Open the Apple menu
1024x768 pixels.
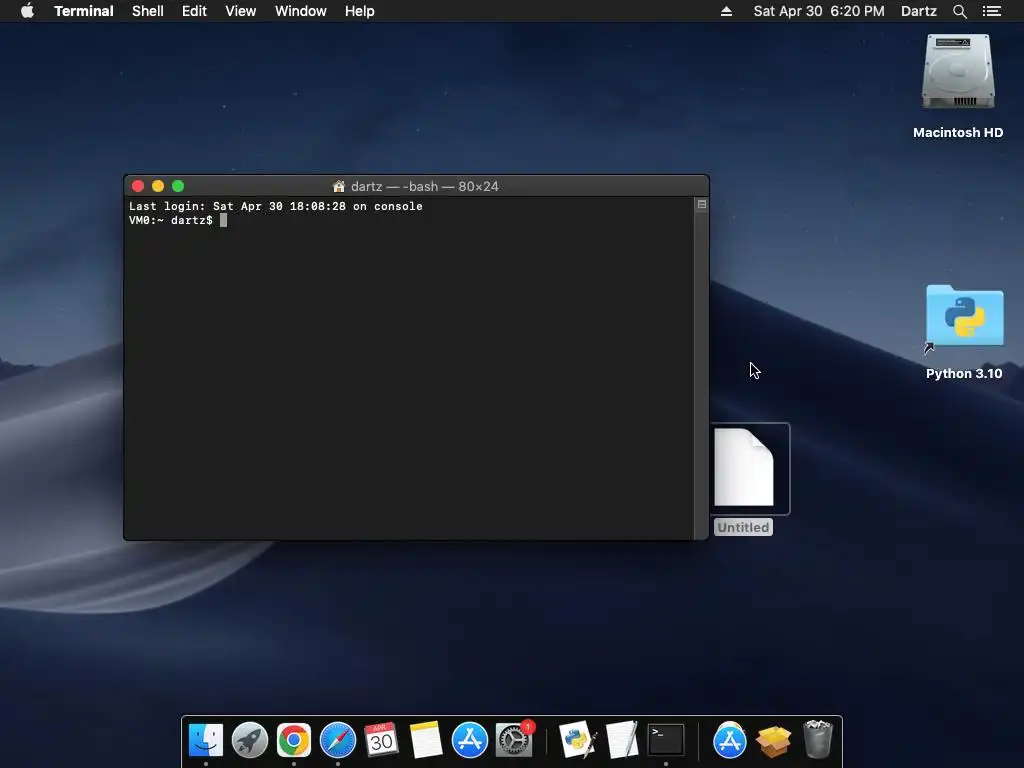tap(27, 11)
